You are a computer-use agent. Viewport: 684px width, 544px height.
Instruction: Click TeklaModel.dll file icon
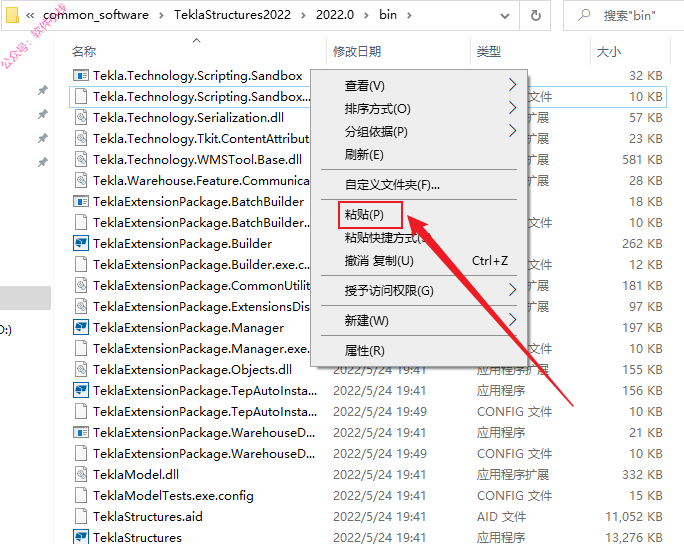point(81,474)
